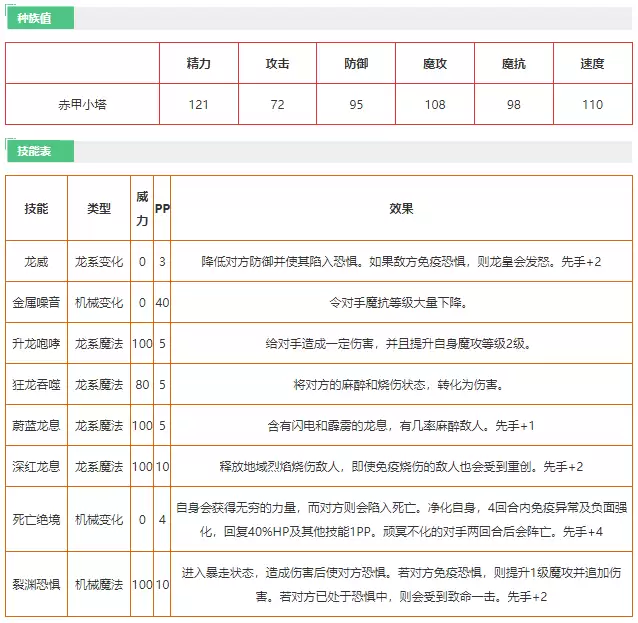Image resolution: width=638 pixels, height=623 pixels.
Task: Click the 深红龙息 skill name
Action: [x=37, y=466]
